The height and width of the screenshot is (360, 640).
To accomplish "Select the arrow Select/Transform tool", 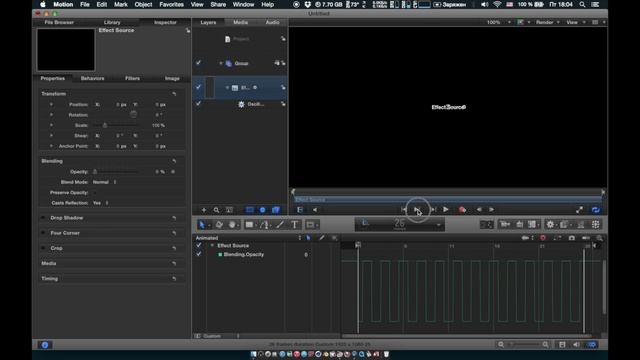I will [202, 224].
